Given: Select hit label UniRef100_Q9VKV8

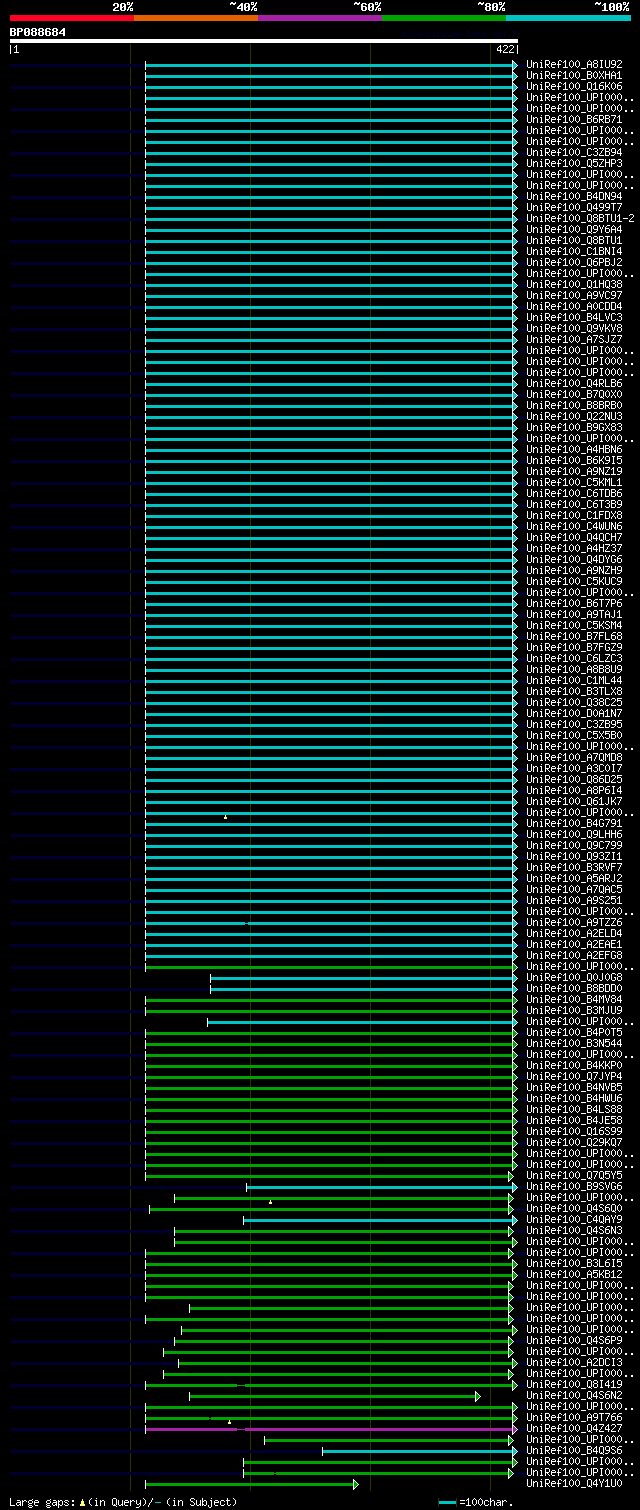Looking at the screenshot, I should [574, 329].
